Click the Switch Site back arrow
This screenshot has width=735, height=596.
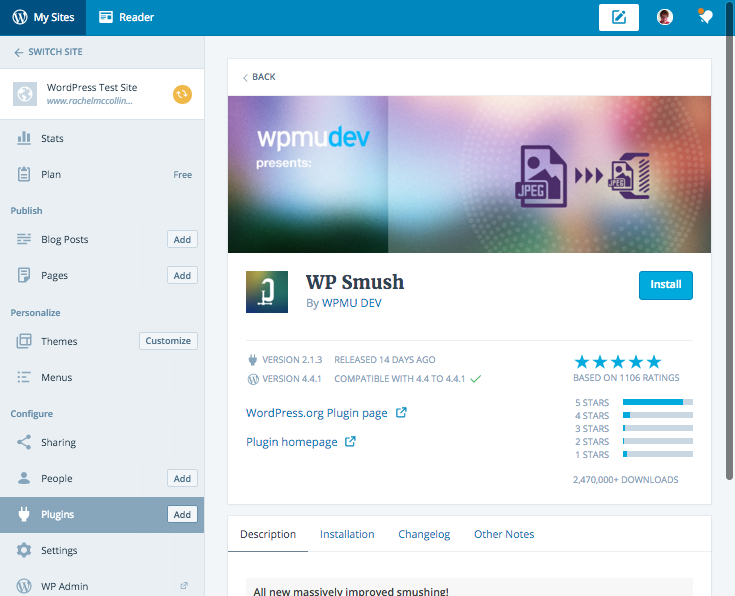(18, 52)
